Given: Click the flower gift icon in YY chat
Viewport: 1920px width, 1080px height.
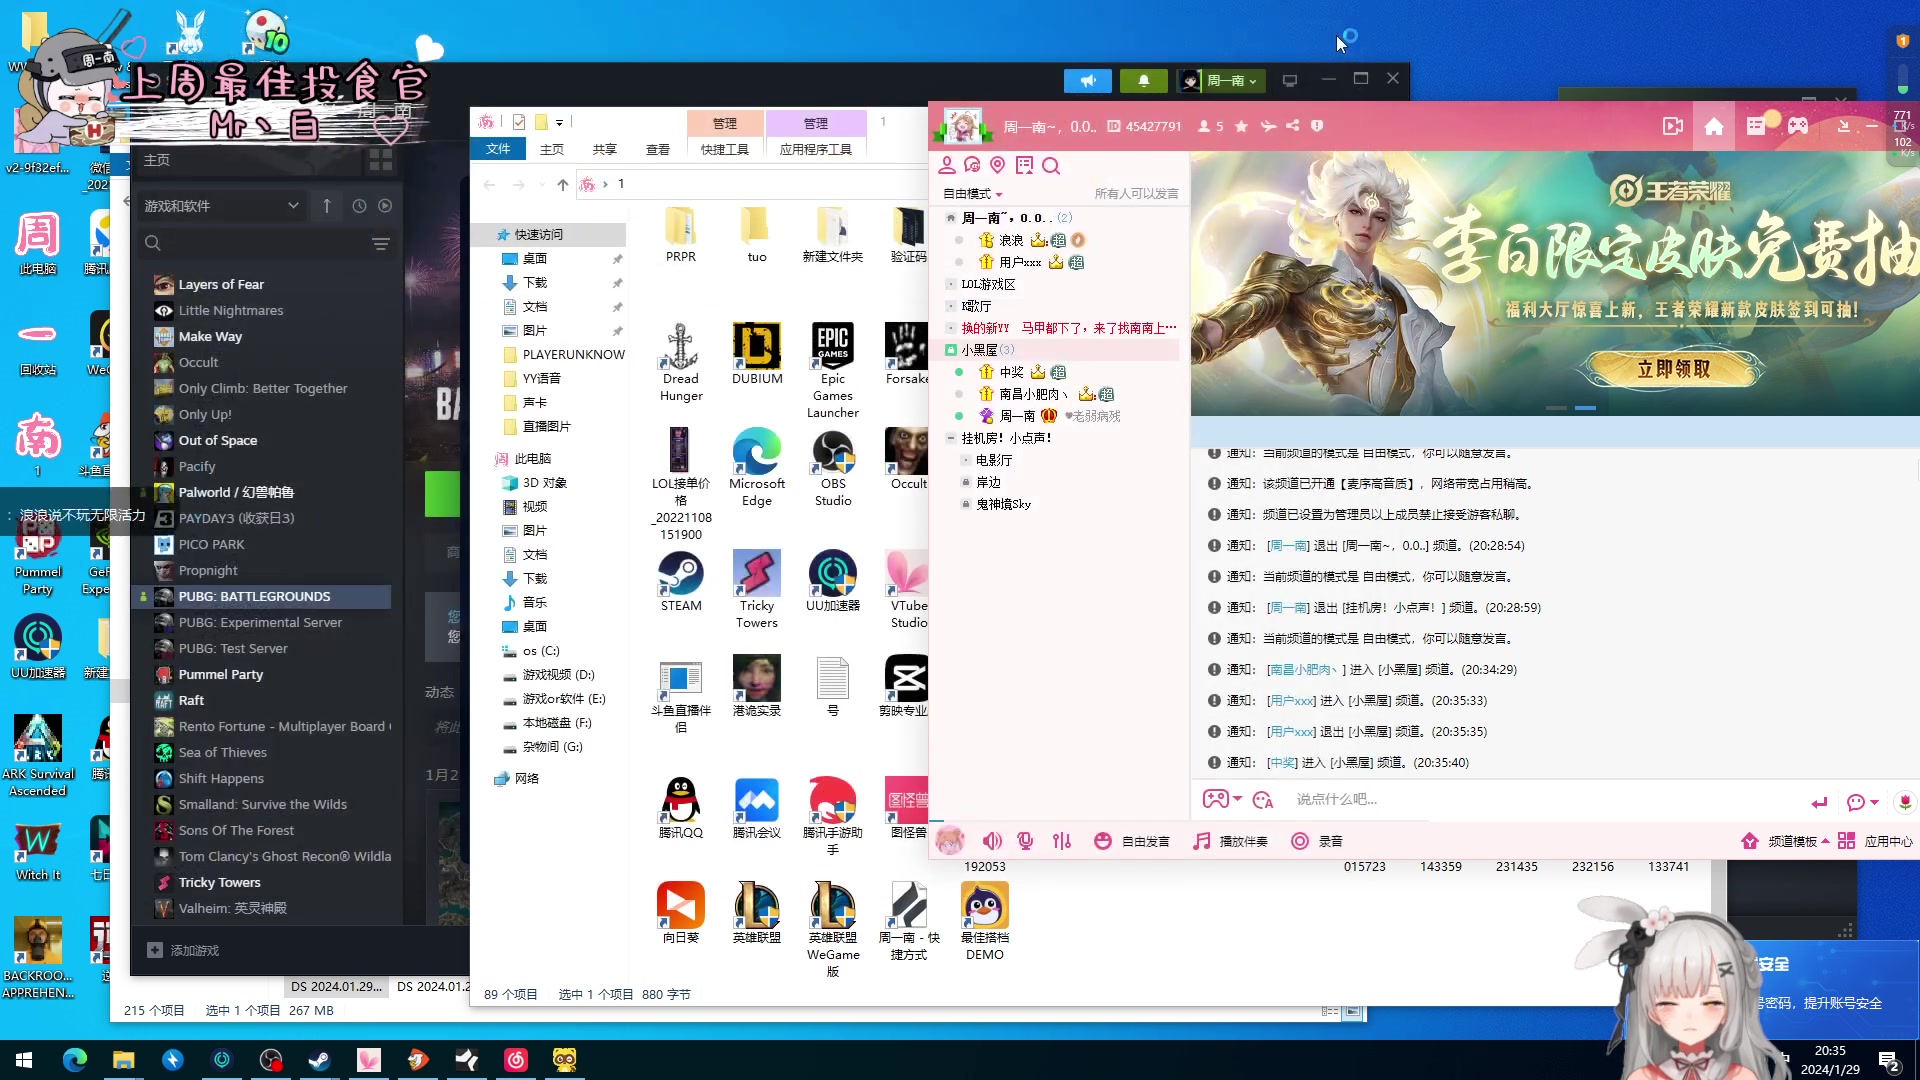Looking at the screenshot, I should 1904,802.
